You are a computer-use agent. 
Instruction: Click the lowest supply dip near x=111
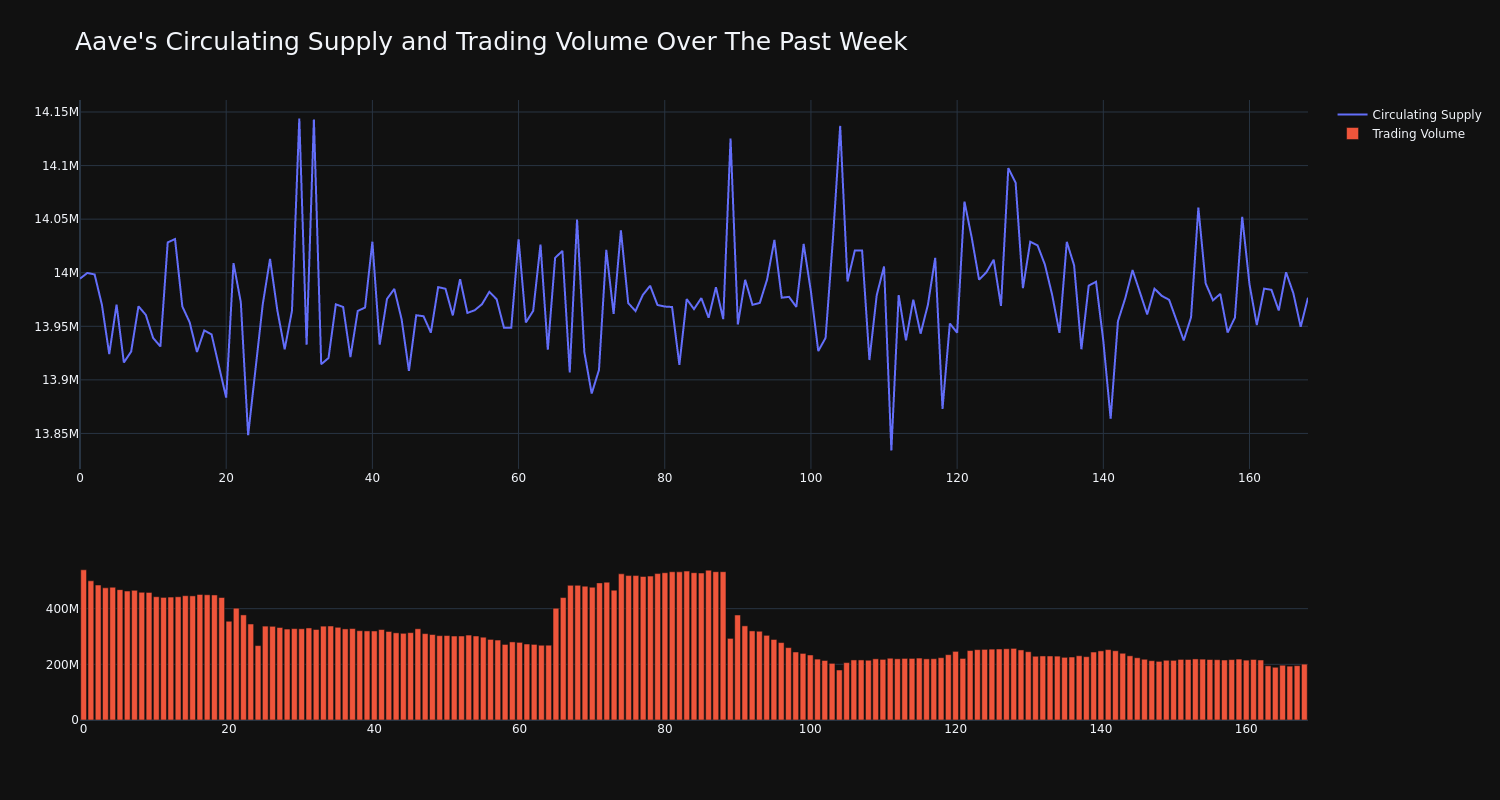(891, 449)
